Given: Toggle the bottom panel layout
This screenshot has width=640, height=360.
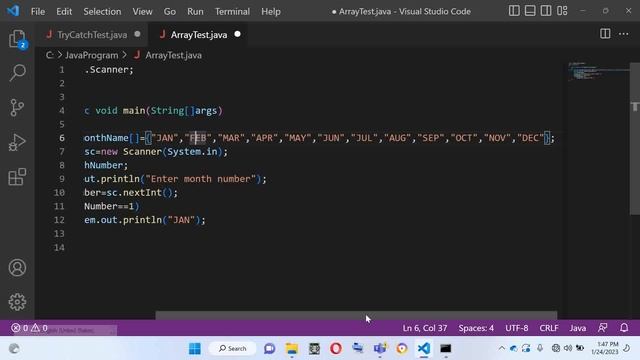Looking at the screenshot, I should 530,11.
